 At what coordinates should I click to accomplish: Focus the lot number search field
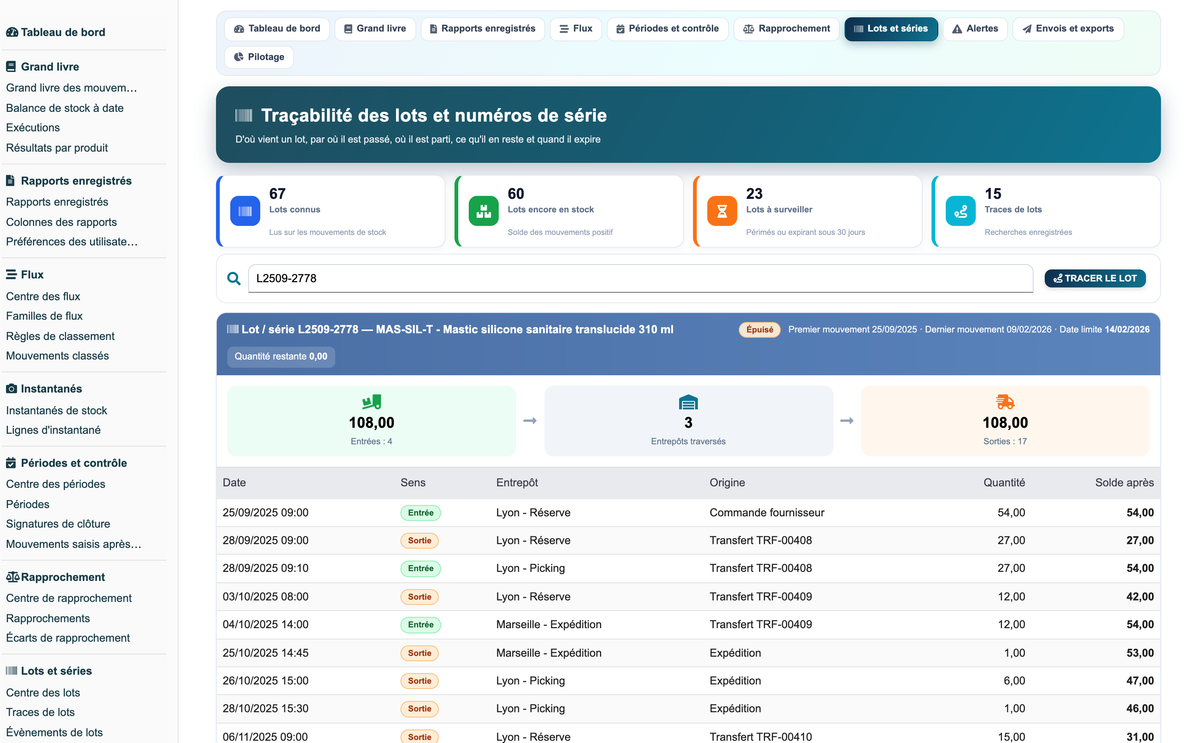tap(640, 278)
